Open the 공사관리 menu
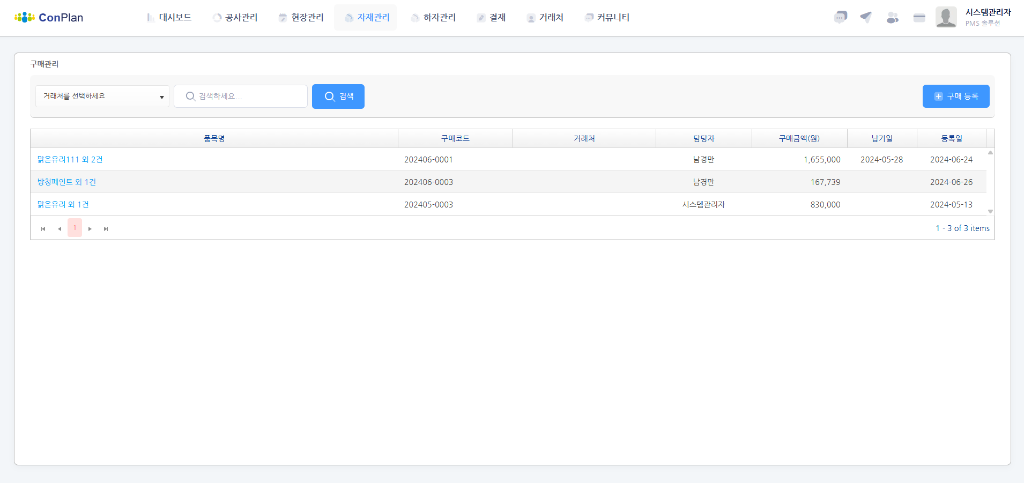This screenshot has height=483, width=1024. point(235,18)
